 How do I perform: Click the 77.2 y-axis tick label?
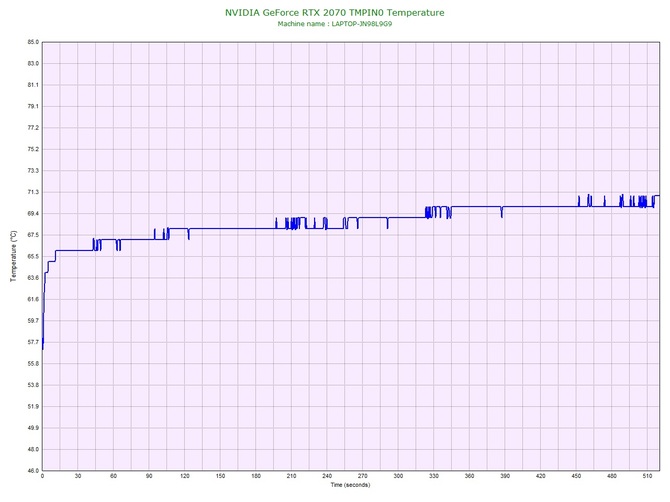[x=33, y=128]
